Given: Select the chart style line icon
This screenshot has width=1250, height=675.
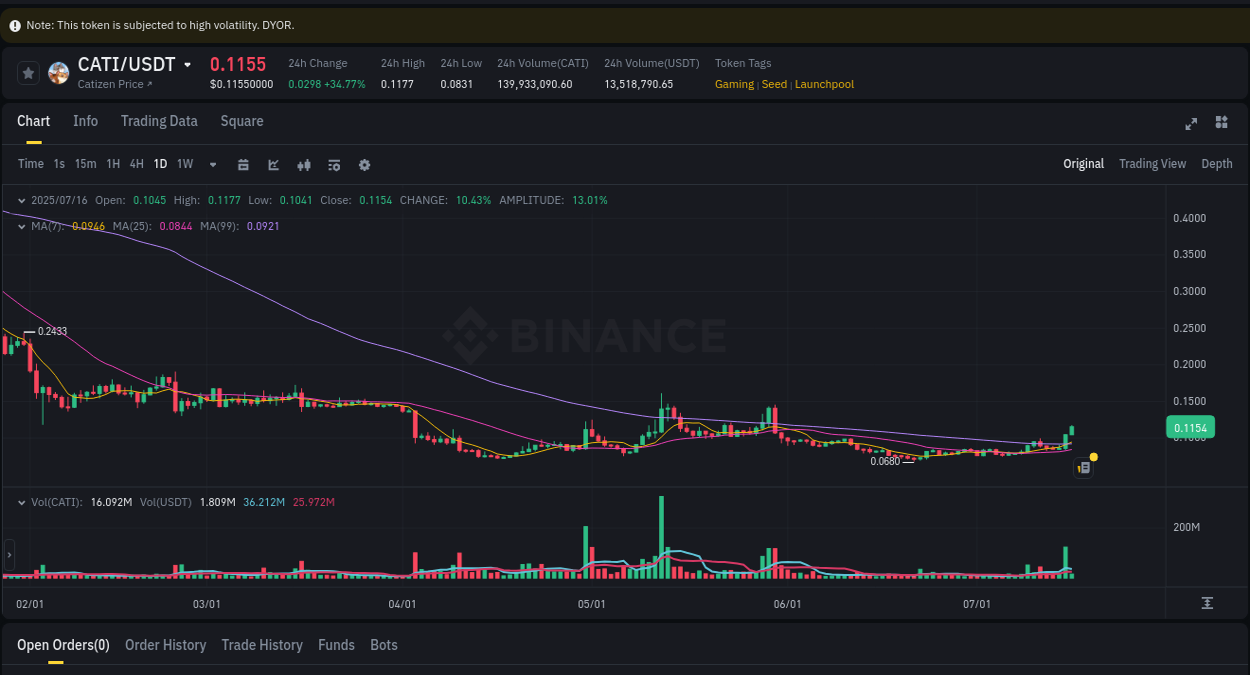Looking at the screenshot, I should point(273,164).
